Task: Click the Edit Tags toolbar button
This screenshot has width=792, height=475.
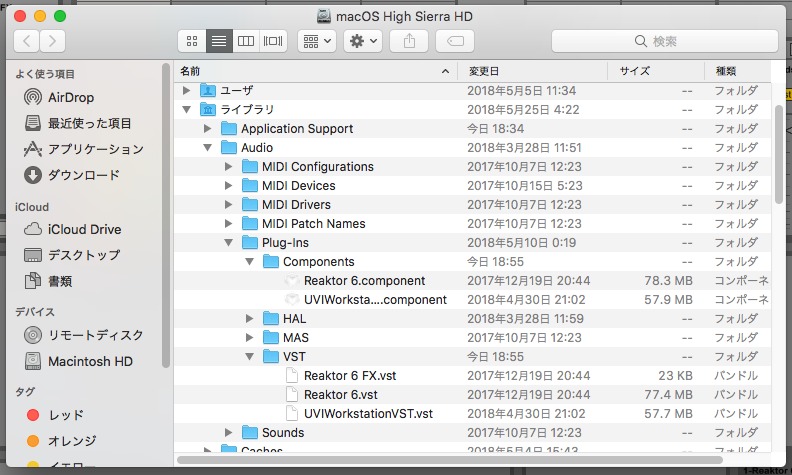Action: [455, 41]
